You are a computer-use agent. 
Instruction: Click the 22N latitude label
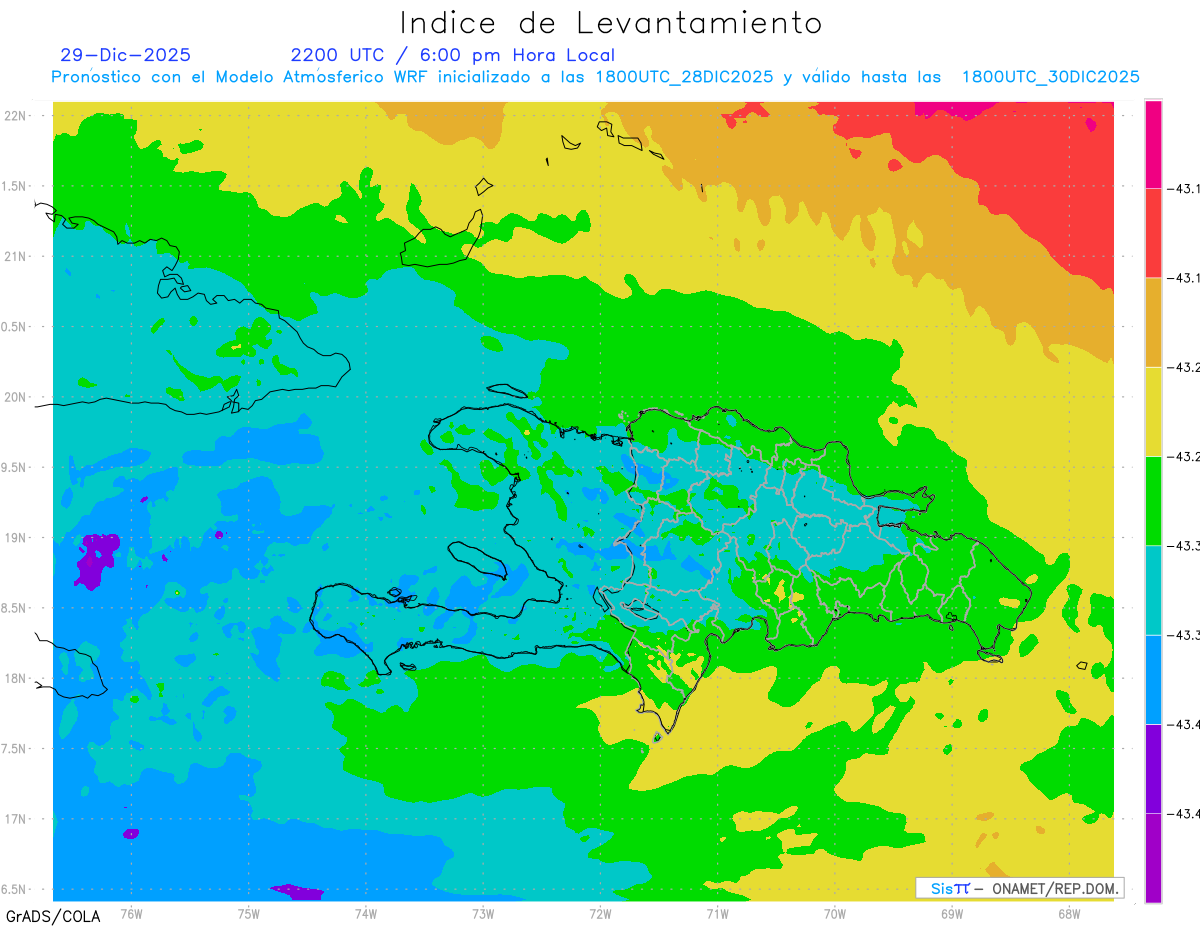pos(16,115)
